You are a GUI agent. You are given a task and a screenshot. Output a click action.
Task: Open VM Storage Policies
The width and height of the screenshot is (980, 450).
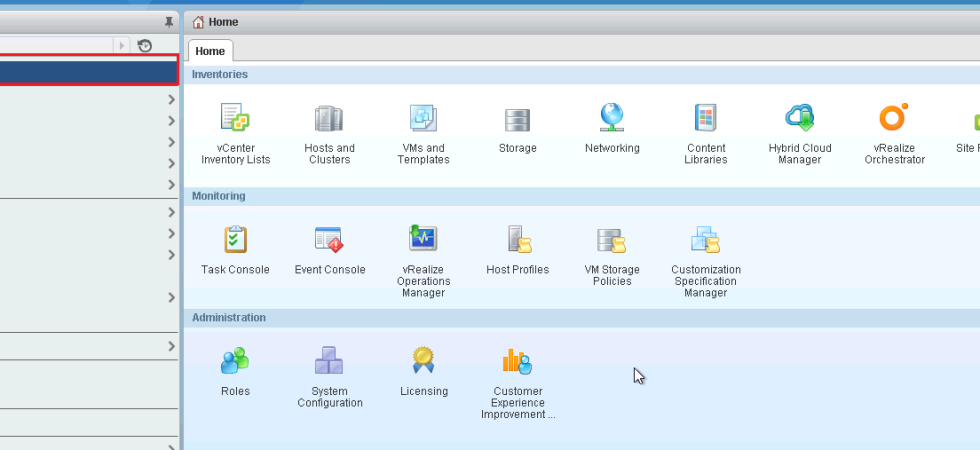tap(612, 256)
